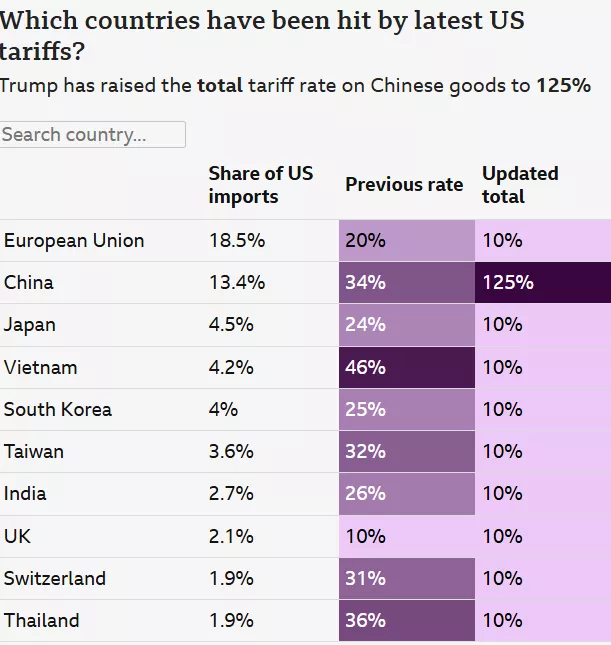This screenshot has height=645, width=611.
Task: Click Japan's 24% previous rate cell
Action: pyautogui.click(x=407, y=325)
